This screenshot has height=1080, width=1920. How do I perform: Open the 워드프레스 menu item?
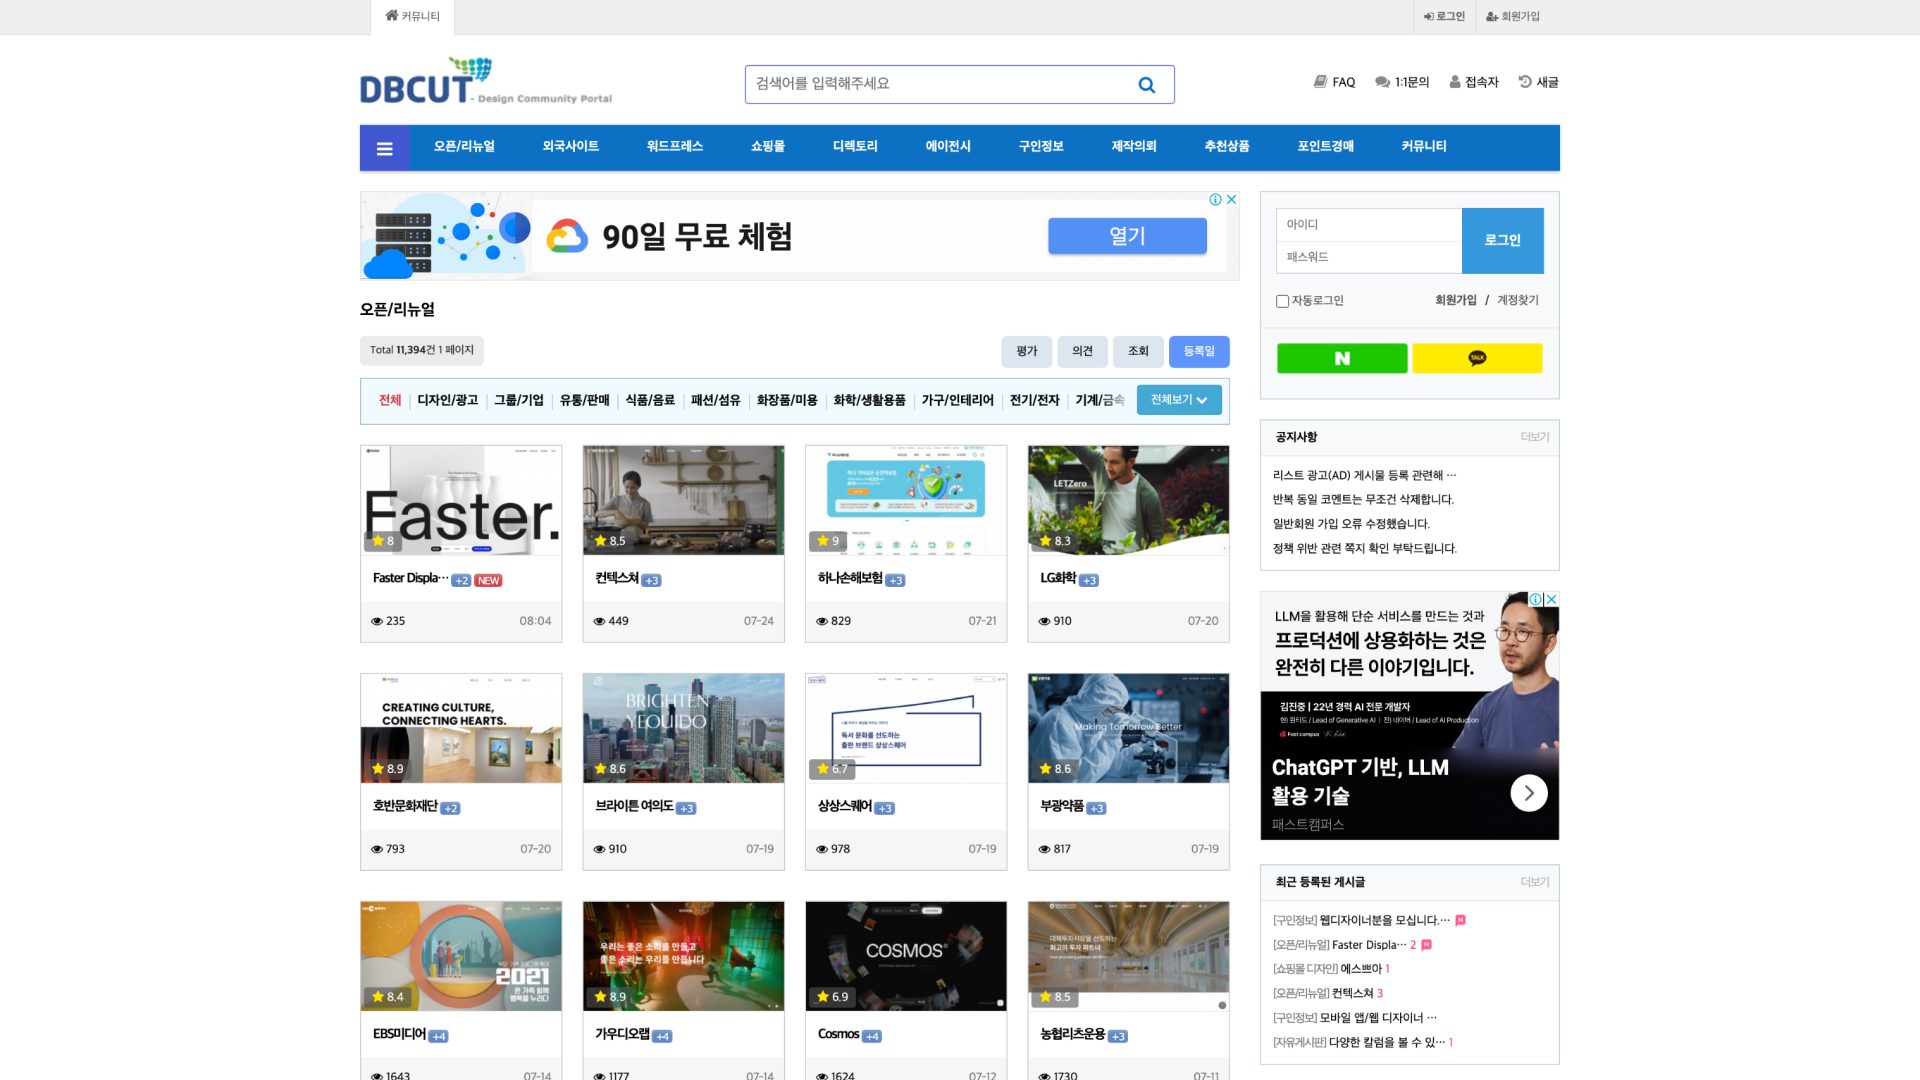pyautogui.click(x=674, y=146)
